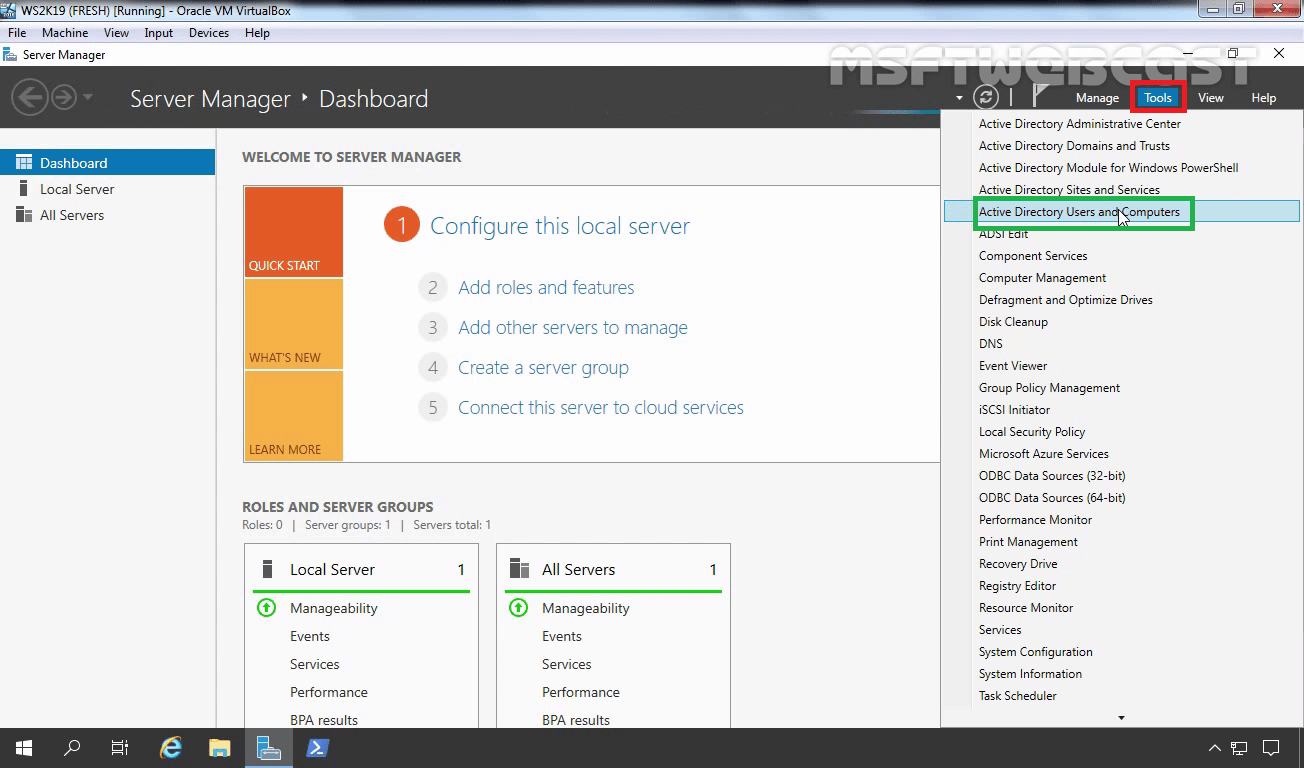
Task: Click Add roles and features link
Action: 546,287
